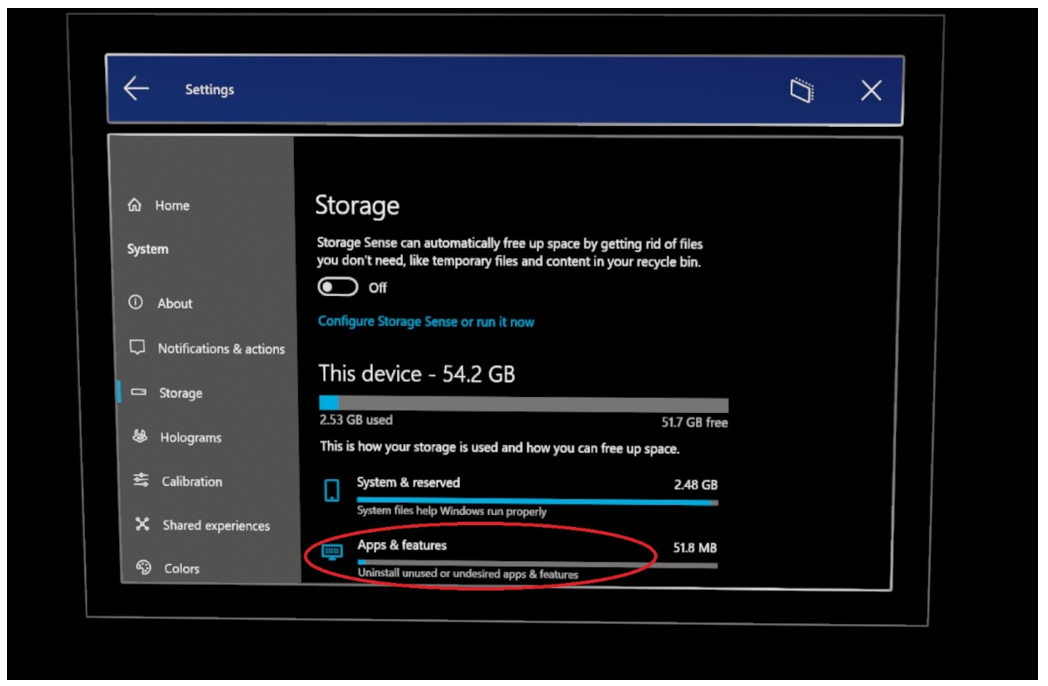Click the Shared experiences icon
The height and width of the screenshot is (686, 1048).
point(142,524)
